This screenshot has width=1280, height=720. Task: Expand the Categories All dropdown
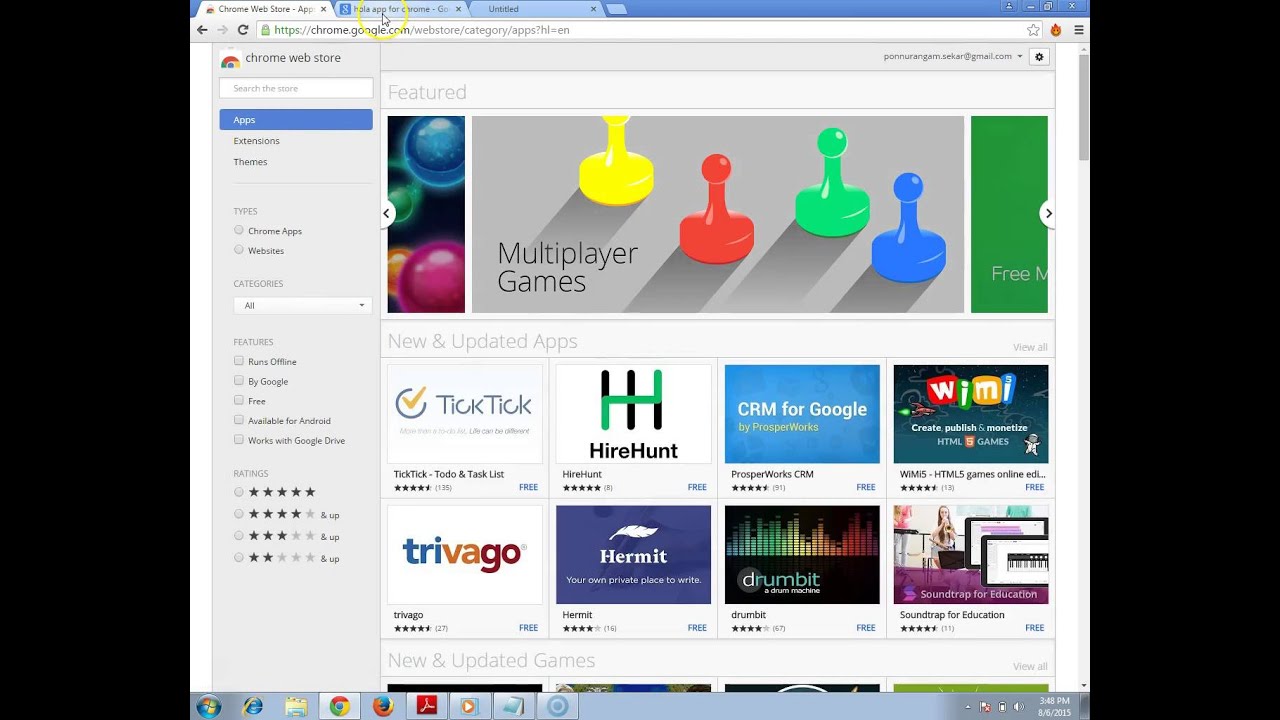tap(303, 305)
